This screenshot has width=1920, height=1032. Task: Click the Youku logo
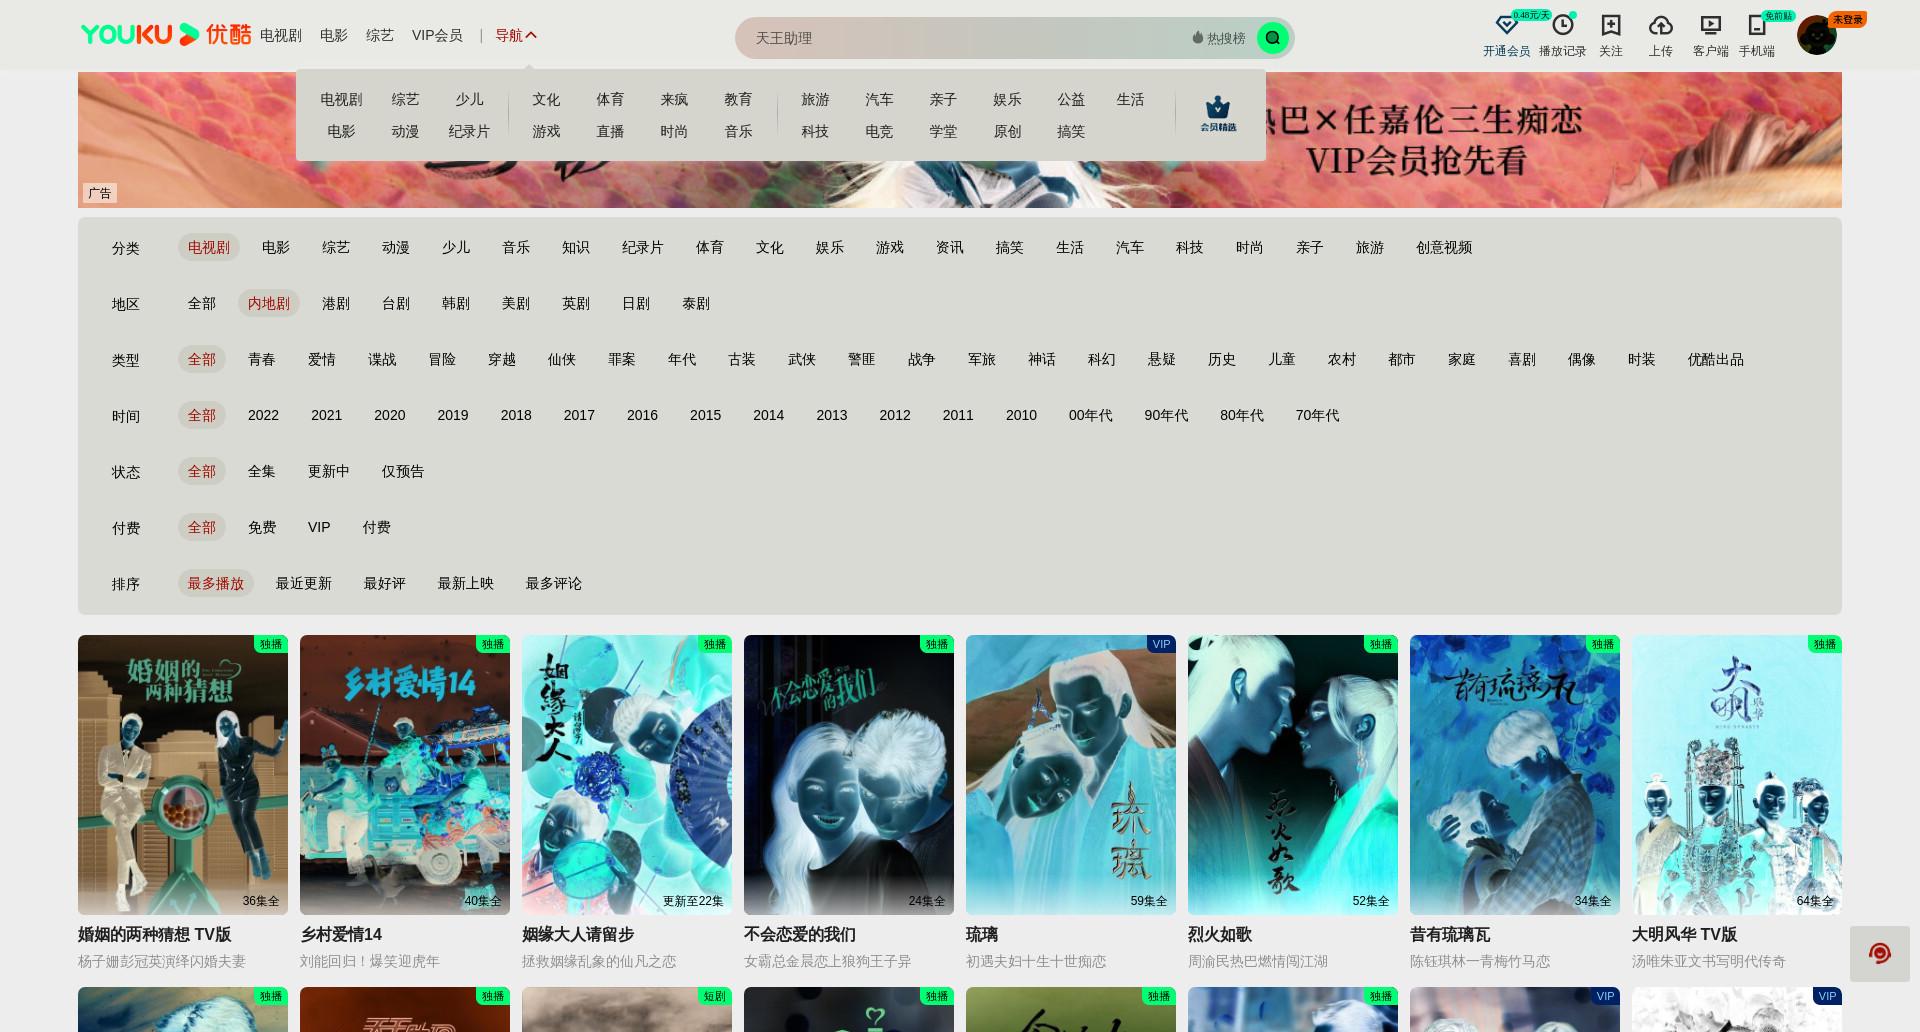pos(165,35)
